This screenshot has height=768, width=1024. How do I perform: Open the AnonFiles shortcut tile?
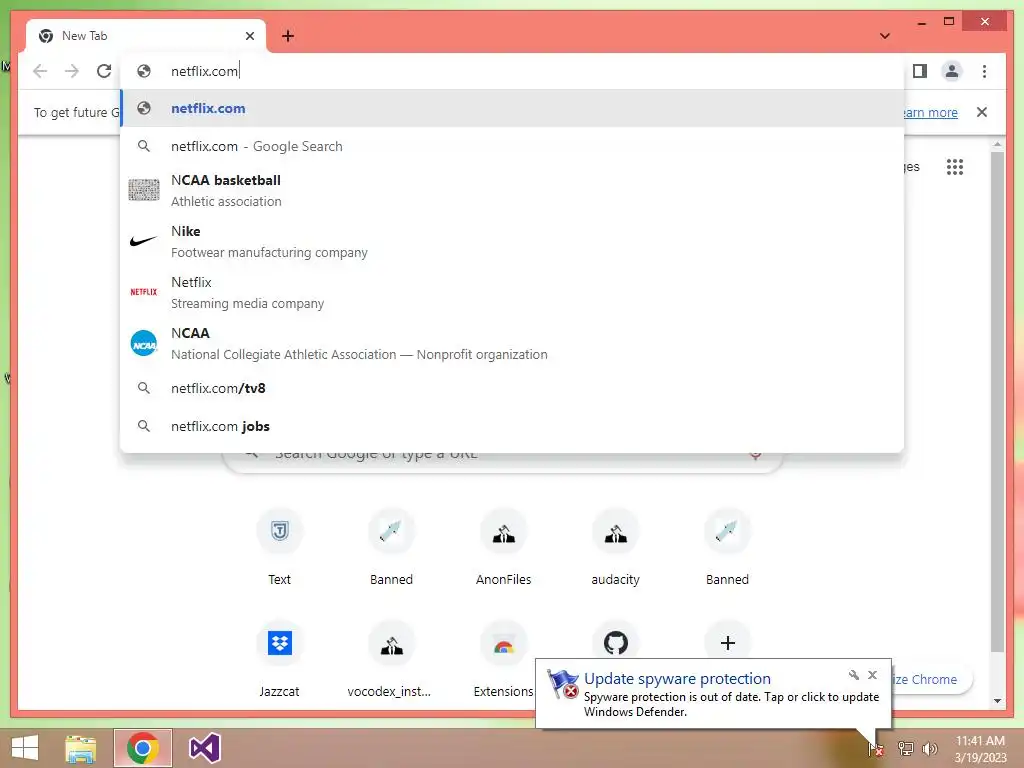coord(504,547)
